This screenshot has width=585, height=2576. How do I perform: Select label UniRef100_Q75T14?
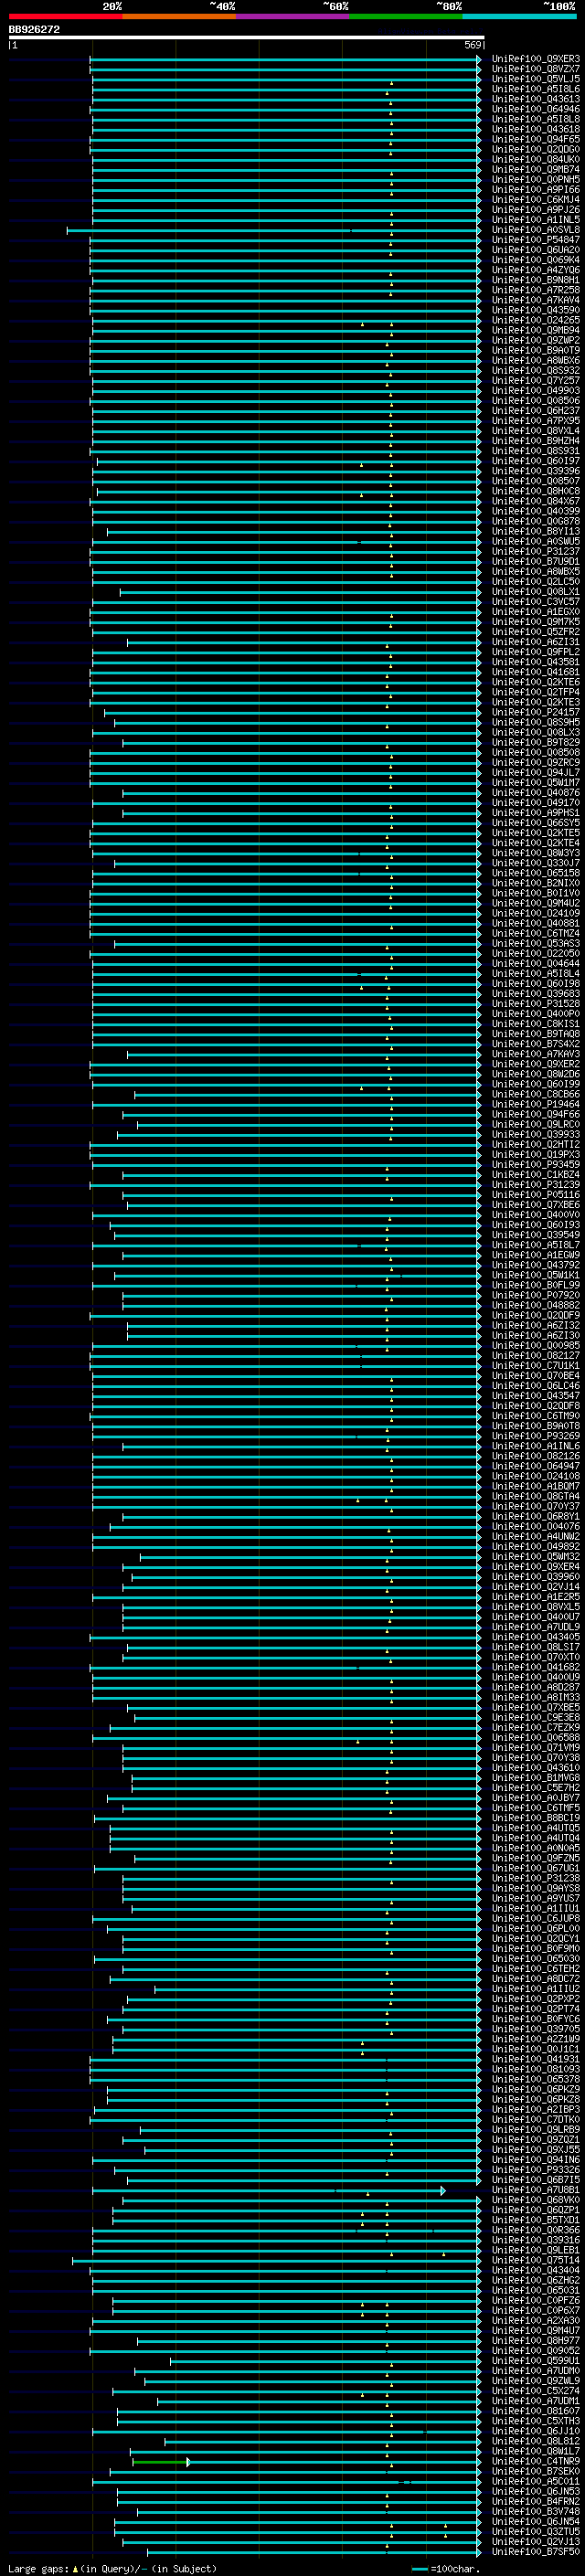(x=535, y=2261)
